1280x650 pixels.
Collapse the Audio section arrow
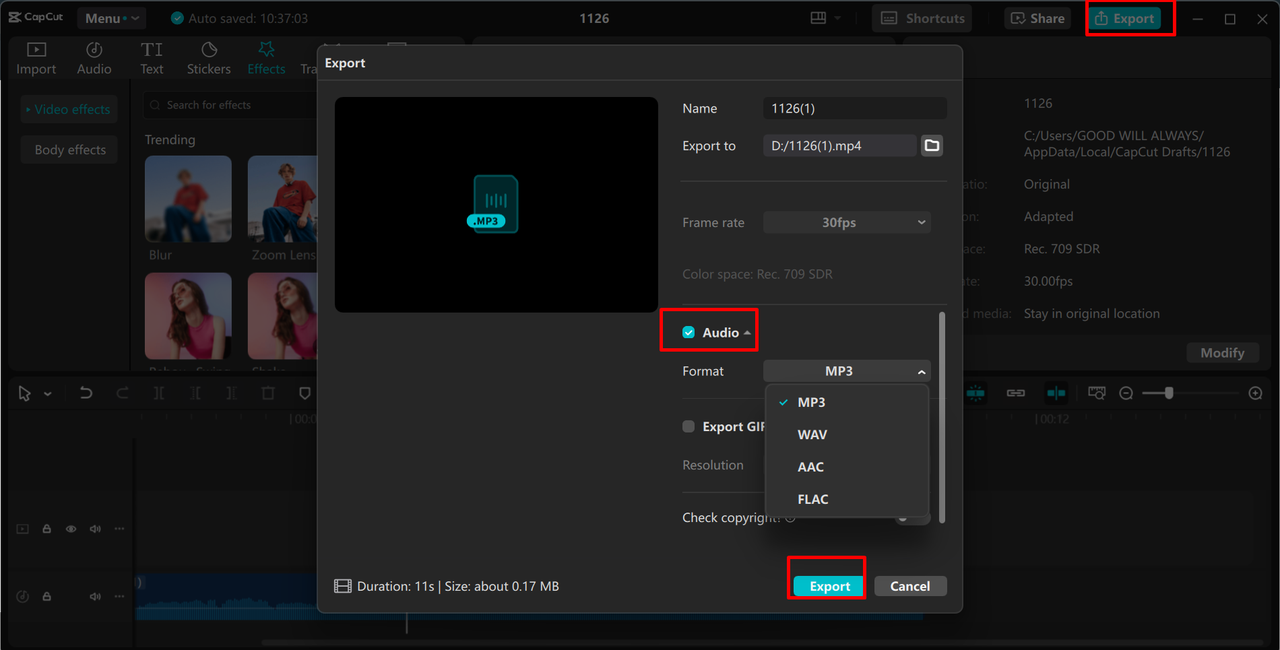(x=747, y=333)
